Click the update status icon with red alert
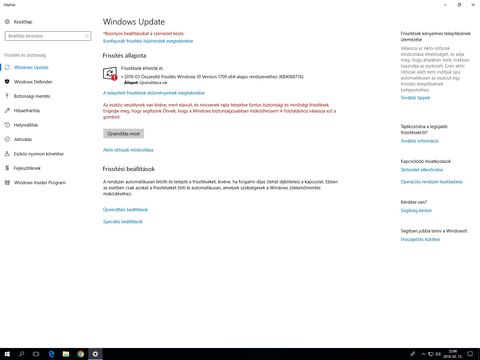 point(110,74)
